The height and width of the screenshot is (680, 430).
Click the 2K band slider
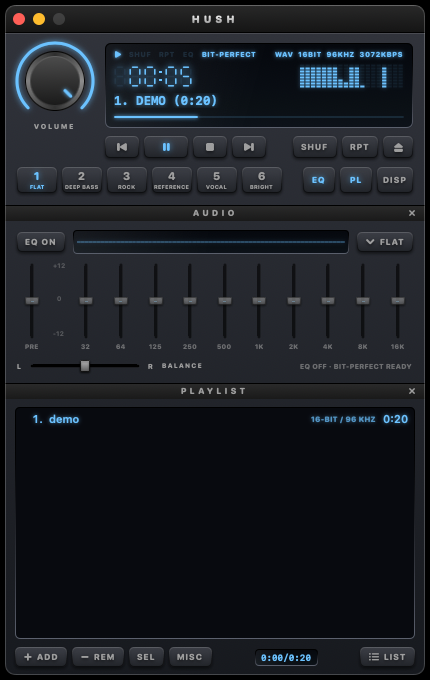coord(294,301)
